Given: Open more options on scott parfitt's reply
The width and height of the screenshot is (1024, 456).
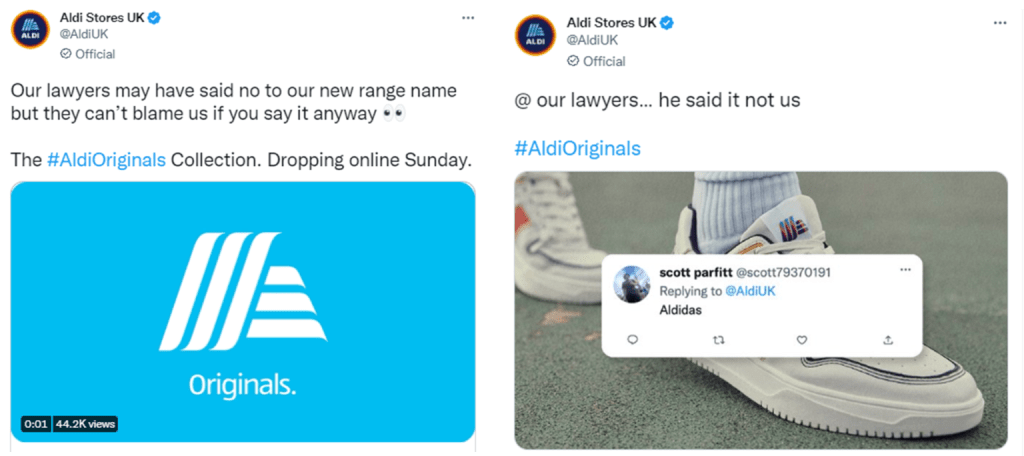Looking at the screenshot, I should pos(905,270).
